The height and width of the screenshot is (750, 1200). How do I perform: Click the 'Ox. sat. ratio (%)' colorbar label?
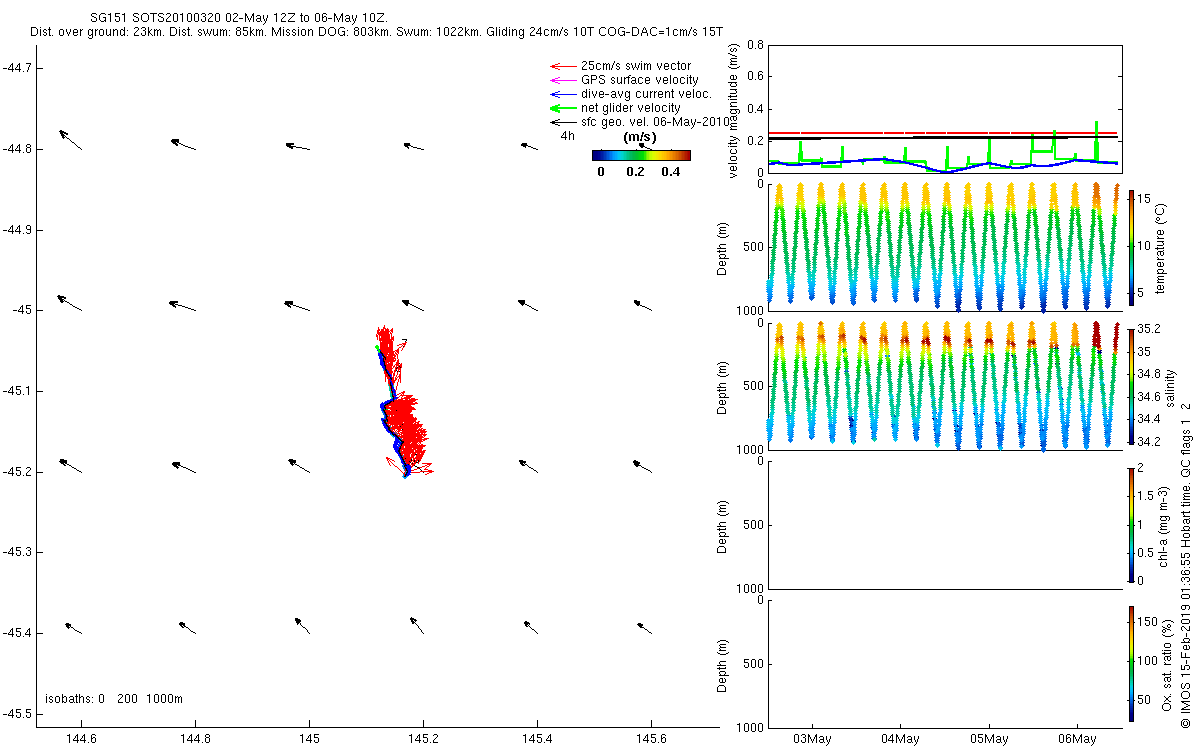(x=1167, y=664)
